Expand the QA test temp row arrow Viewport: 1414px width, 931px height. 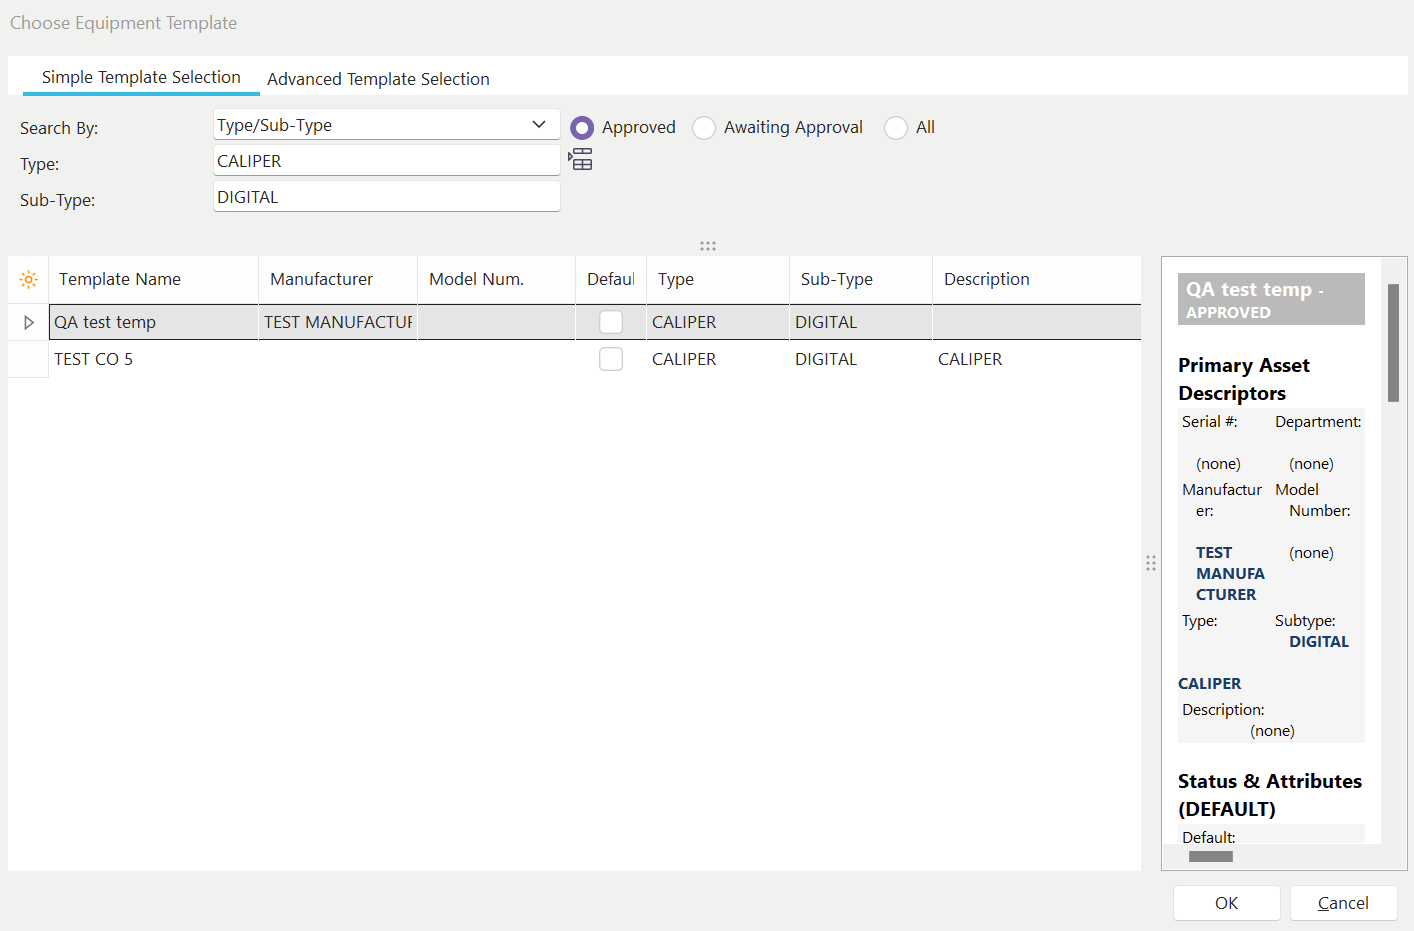(29, 322)
